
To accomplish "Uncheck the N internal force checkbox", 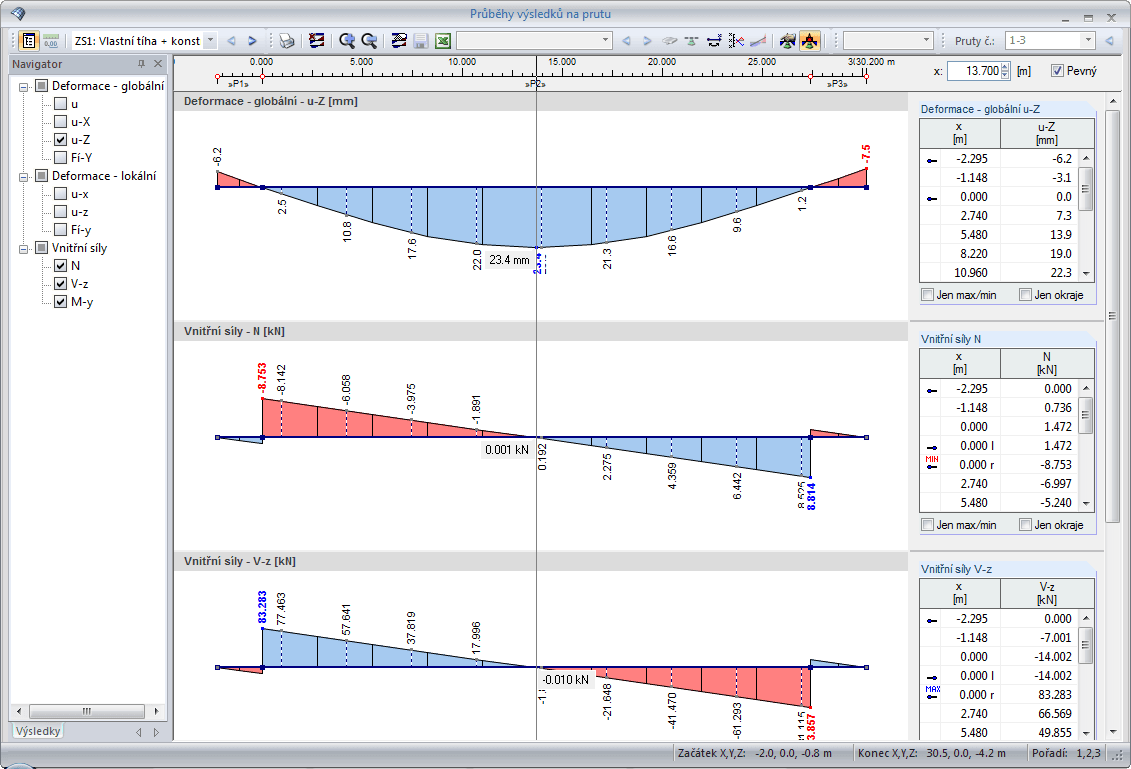I will pos(61,265).
